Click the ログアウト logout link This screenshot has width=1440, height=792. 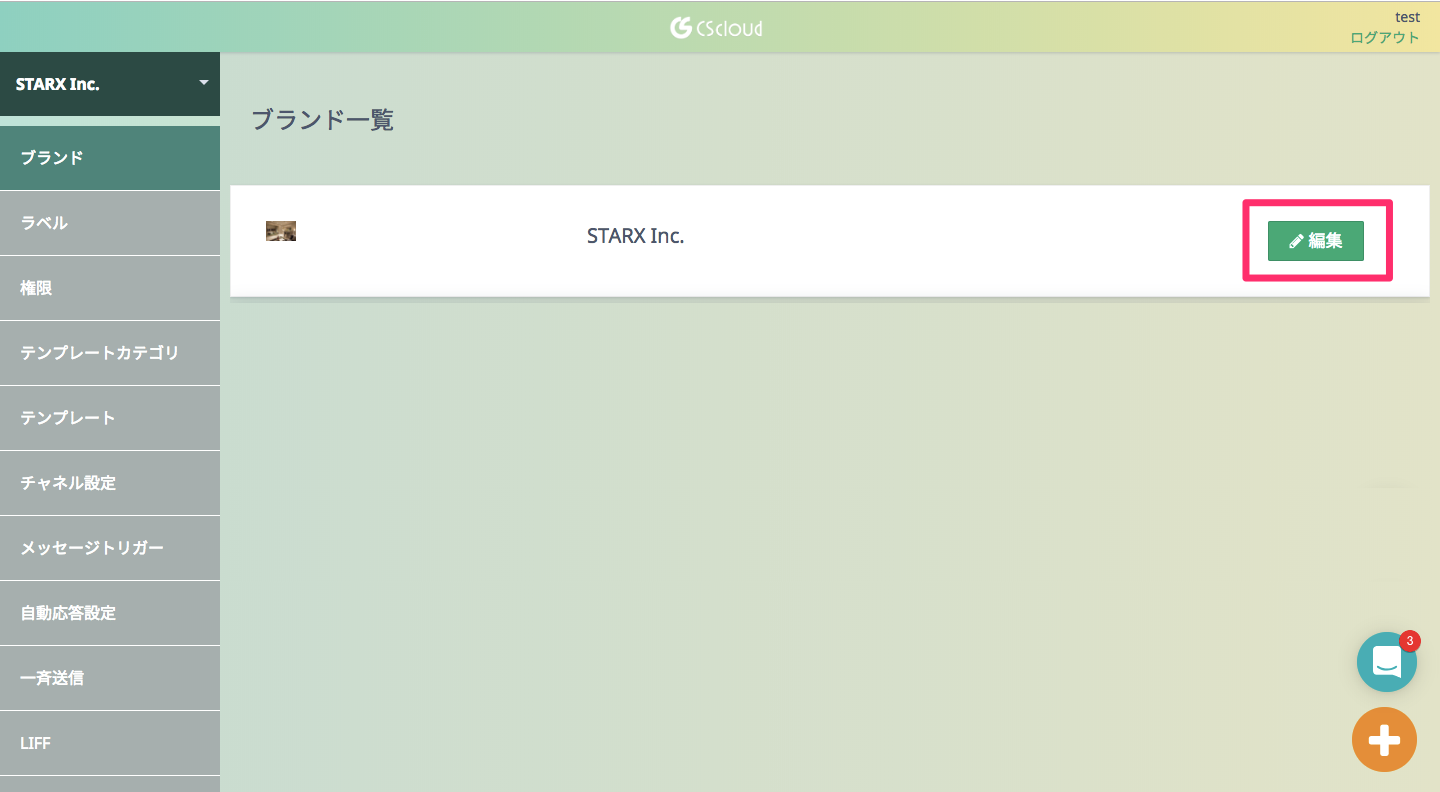(x=1384, y=38)
